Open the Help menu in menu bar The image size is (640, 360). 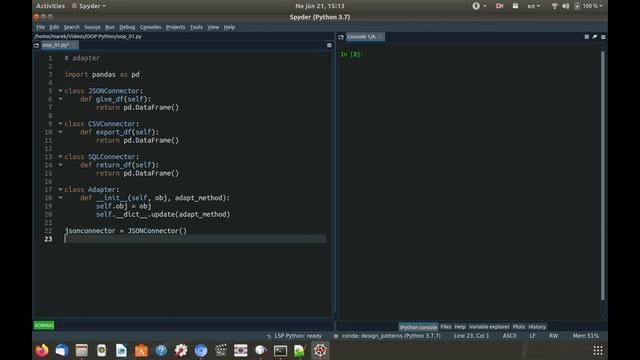click(229, 27)
